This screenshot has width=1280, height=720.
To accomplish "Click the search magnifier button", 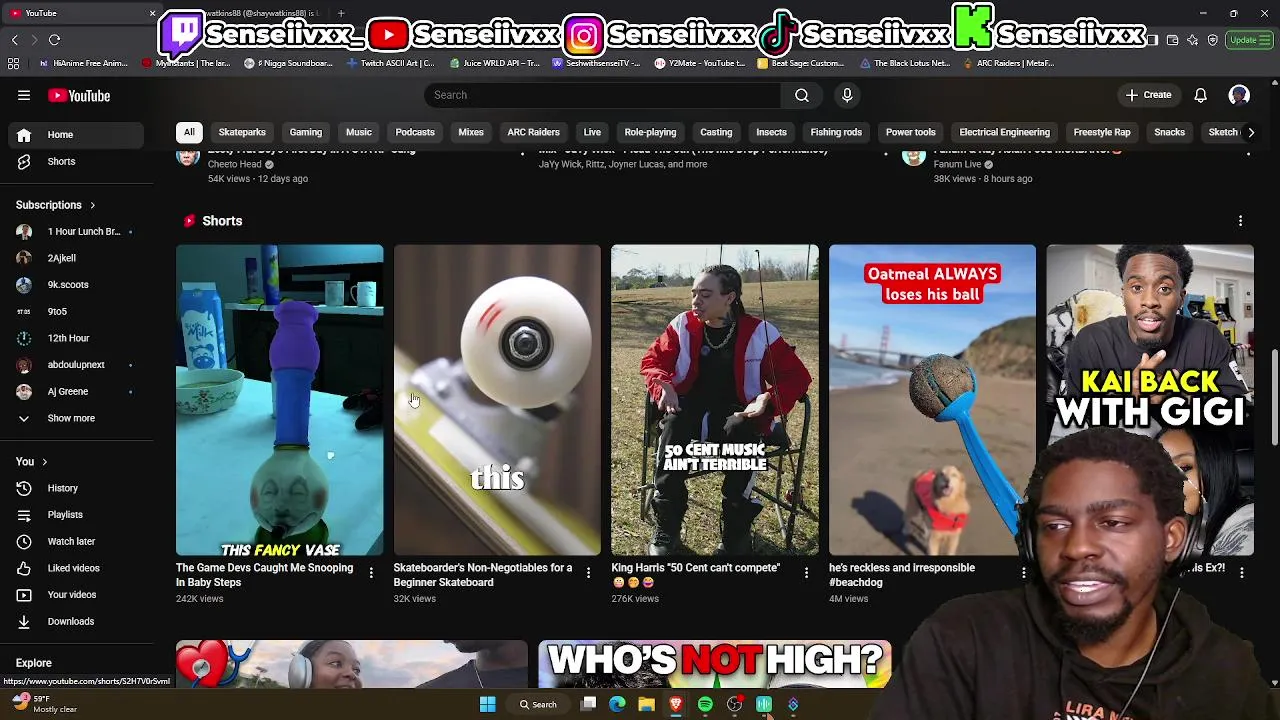I will 802,95.
